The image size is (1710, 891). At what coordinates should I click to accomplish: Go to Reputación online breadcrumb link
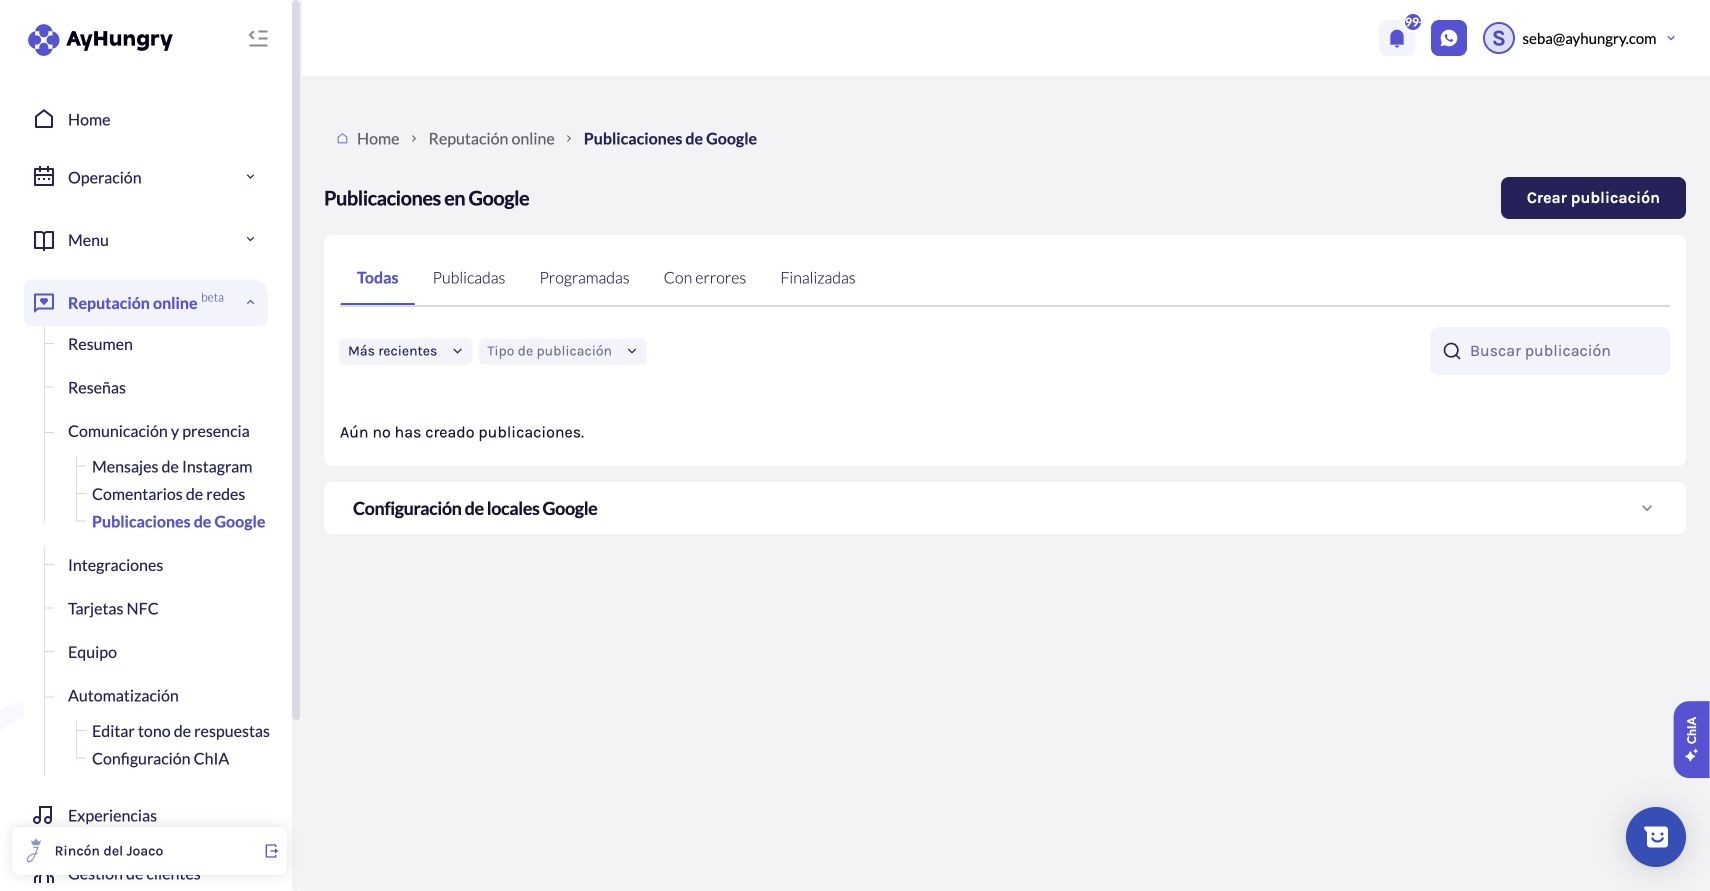[491, 139]
